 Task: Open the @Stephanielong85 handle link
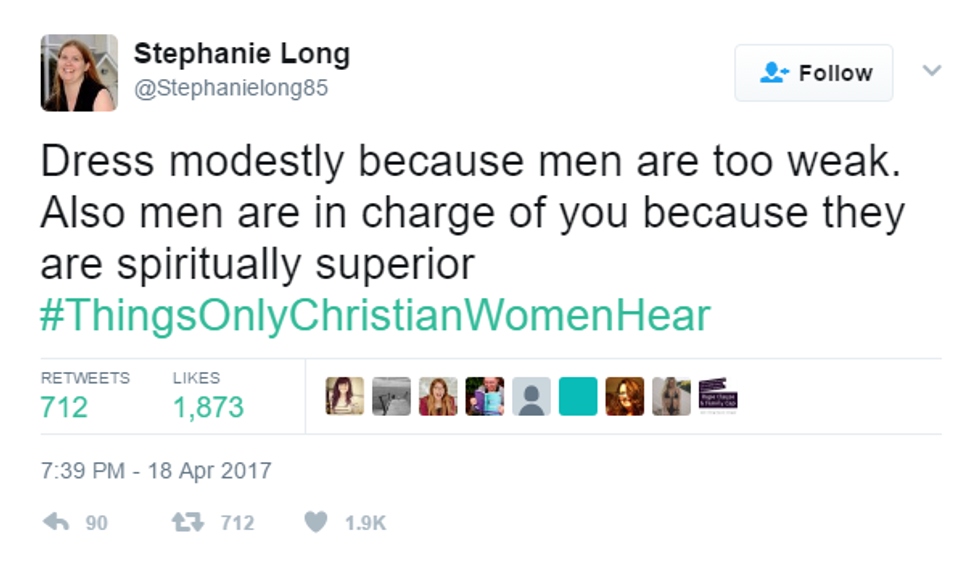coord(231,89)
